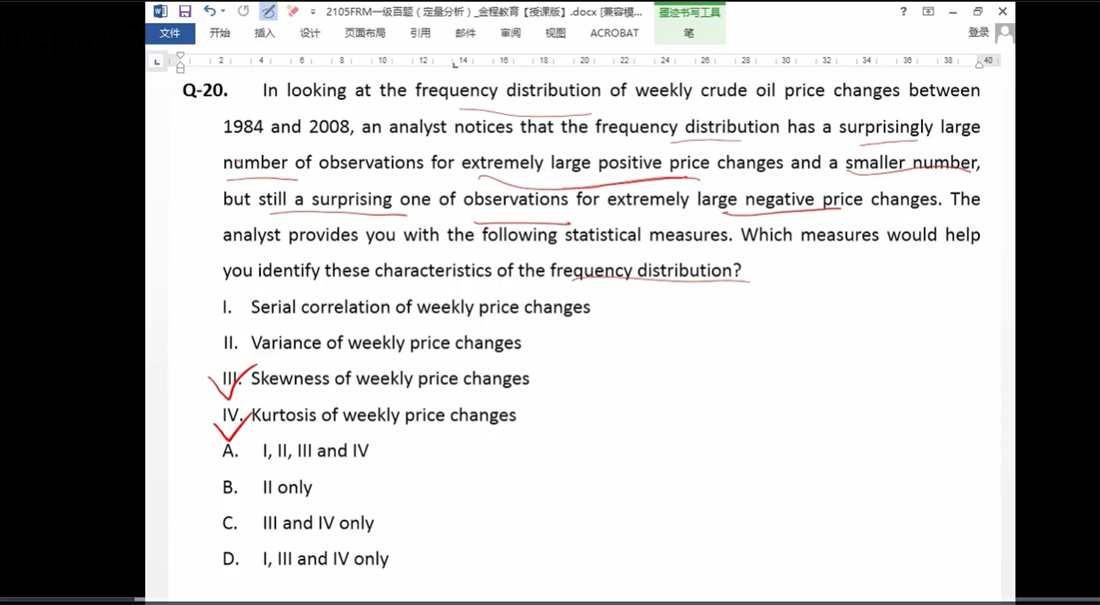Open the 文件 (File) tab
The width and height of the screenshot is (1100, 605).
coord(170,33)
